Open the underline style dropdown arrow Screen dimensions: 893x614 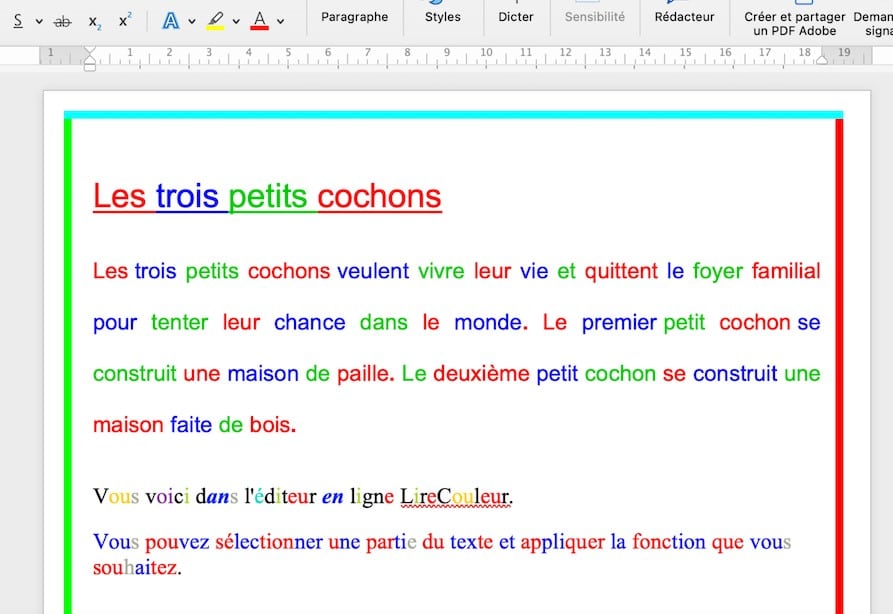[x=39, y=21]
